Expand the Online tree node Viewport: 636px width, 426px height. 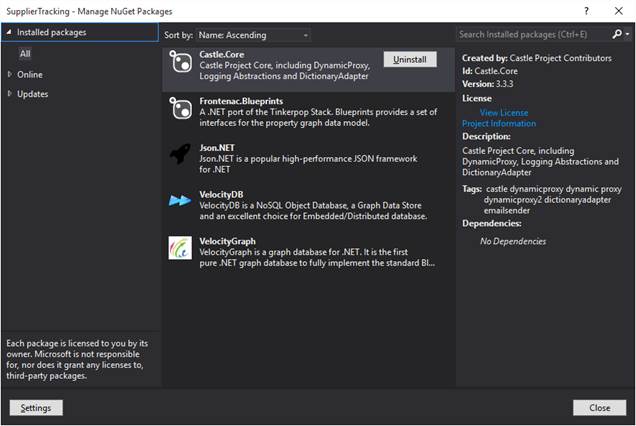click(10, 74)
